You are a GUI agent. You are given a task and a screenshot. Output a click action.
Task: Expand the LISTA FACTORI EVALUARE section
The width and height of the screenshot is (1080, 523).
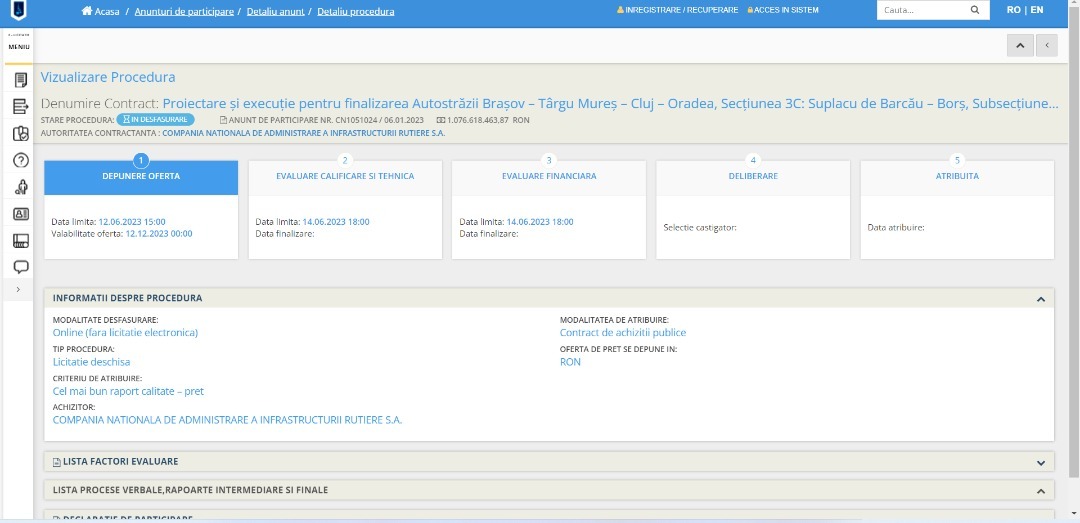1041,462
